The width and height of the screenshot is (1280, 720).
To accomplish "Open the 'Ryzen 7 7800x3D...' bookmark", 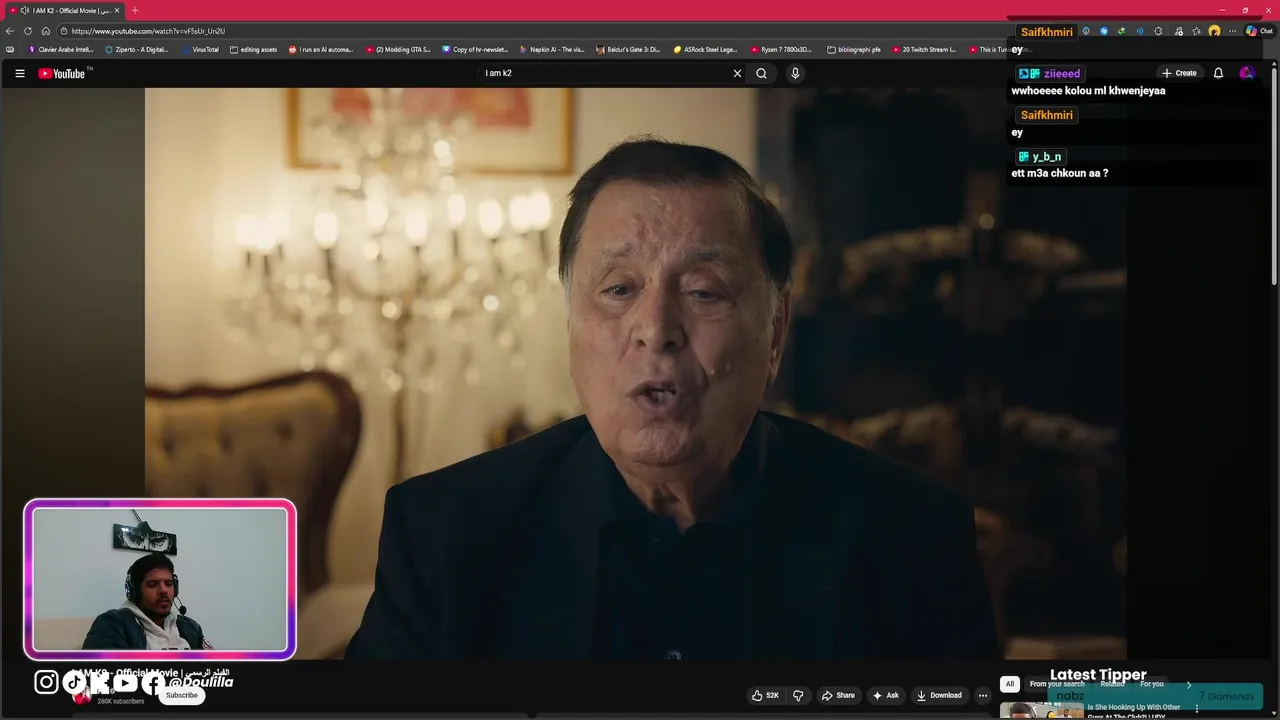I will [782, 49].
